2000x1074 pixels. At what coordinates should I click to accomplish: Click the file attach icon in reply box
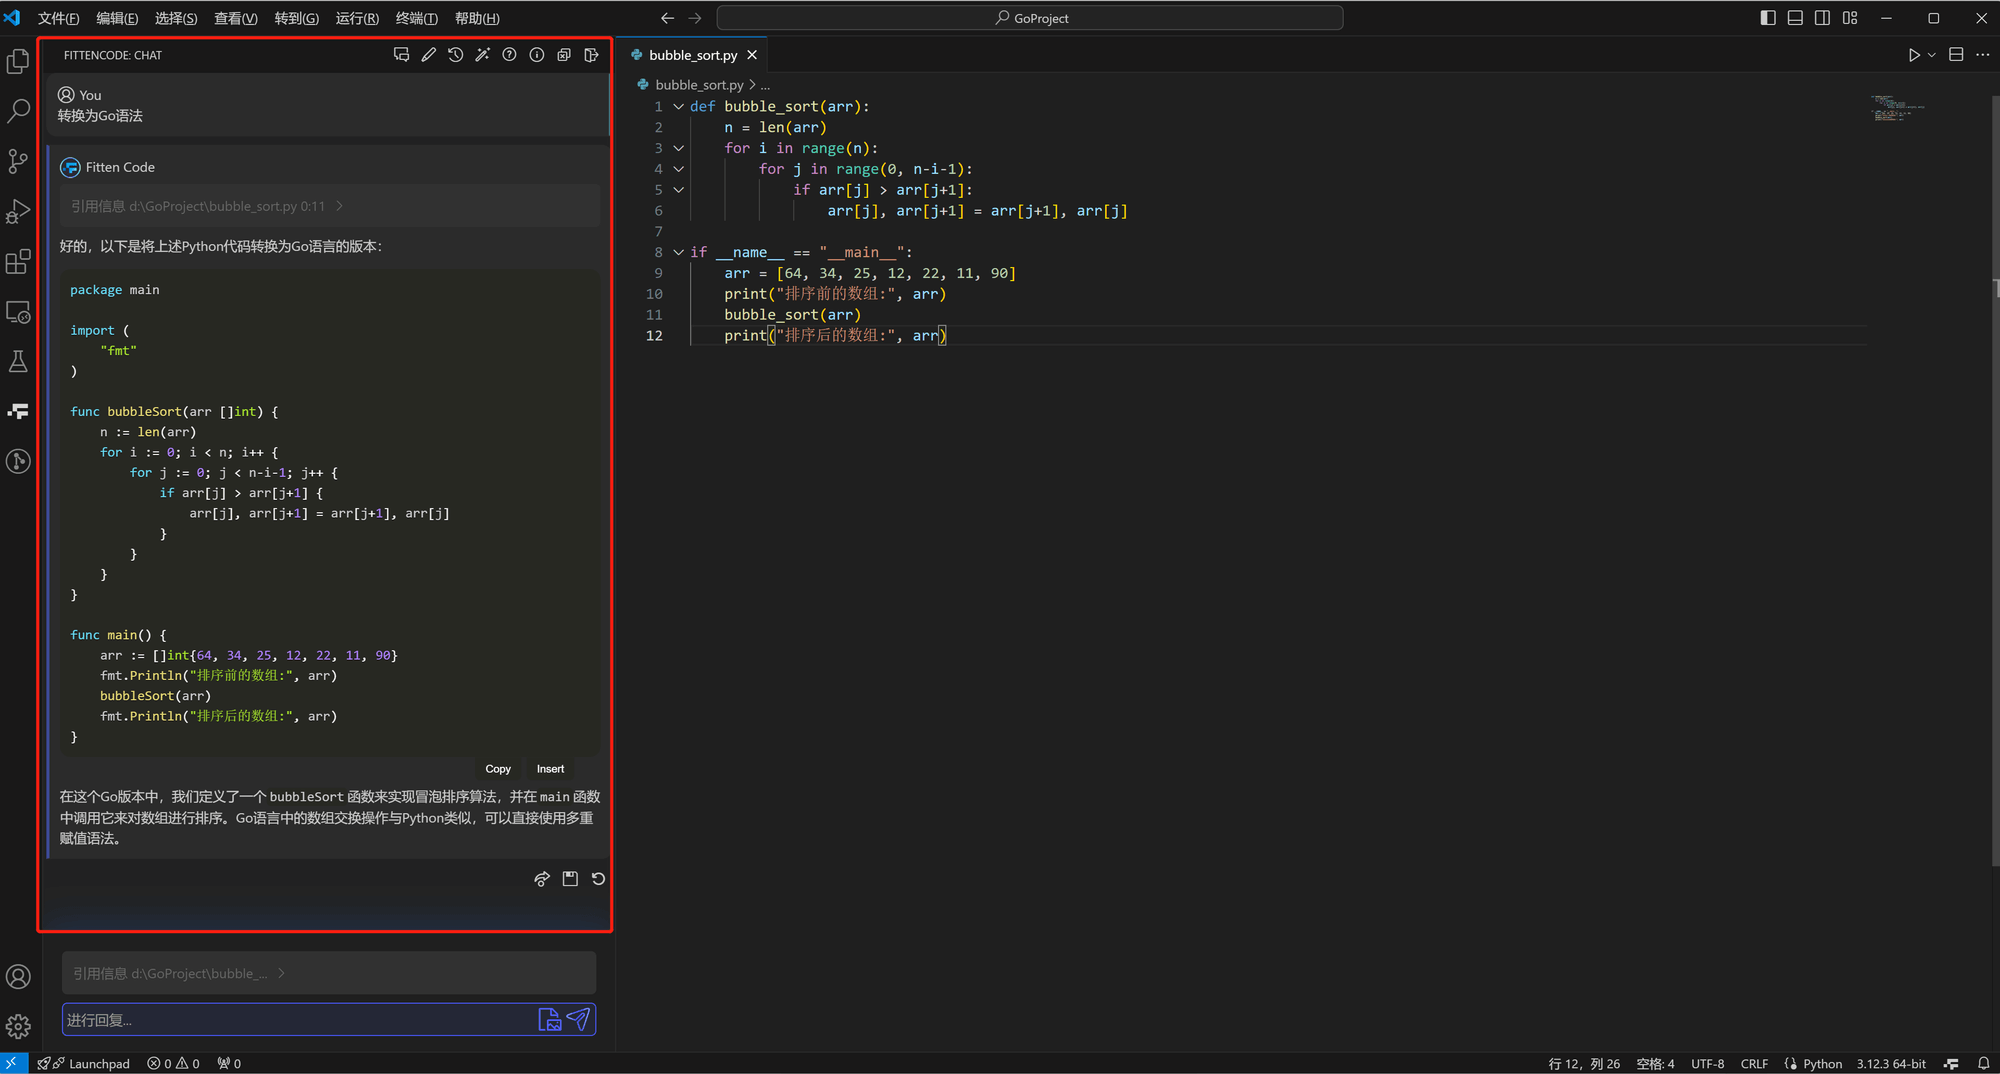click(x=550, y=1019)
